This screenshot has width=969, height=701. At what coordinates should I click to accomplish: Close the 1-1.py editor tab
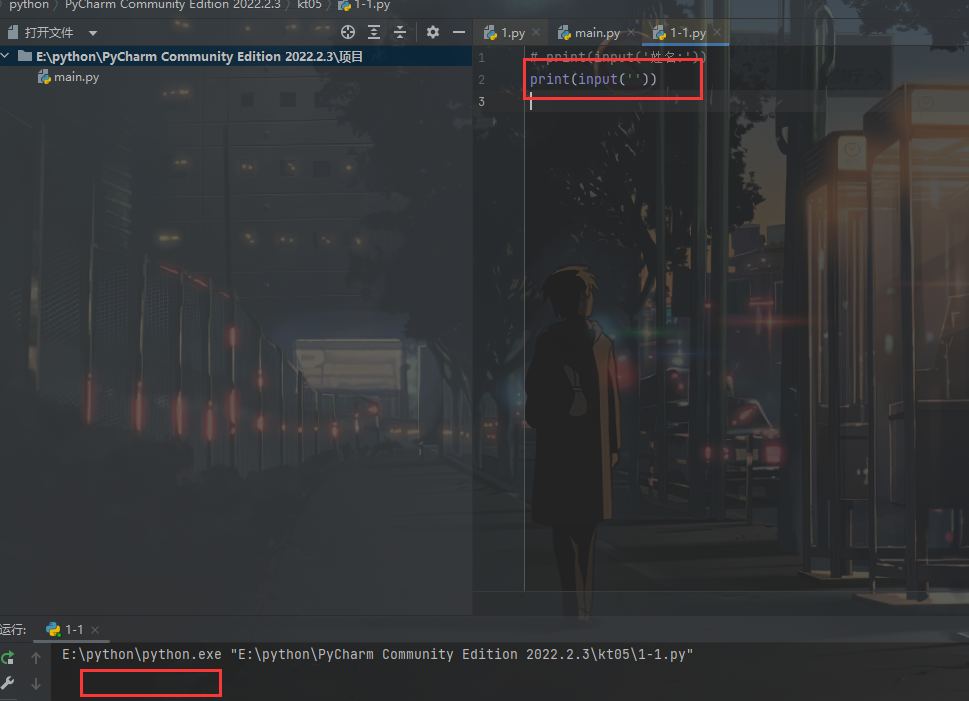click(x=717, y=32)
